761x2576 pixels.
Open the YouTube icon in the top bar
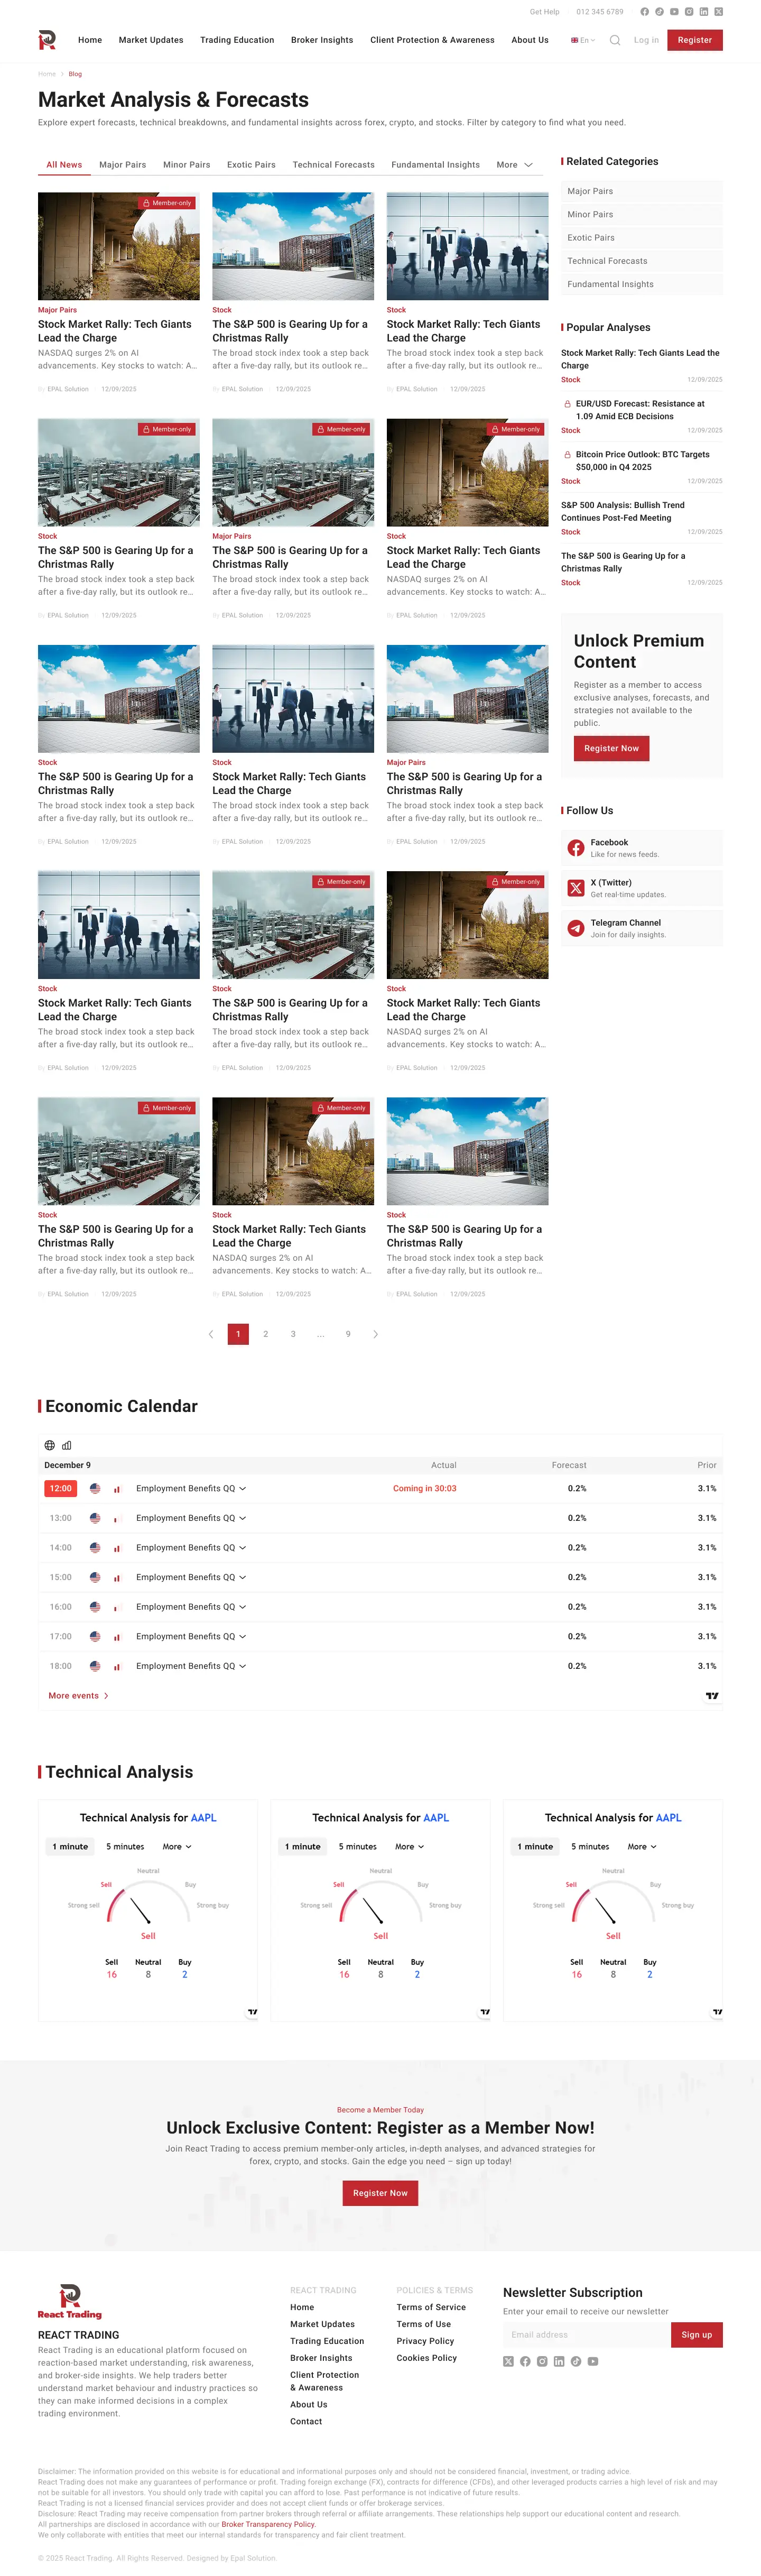pos(674,12)
